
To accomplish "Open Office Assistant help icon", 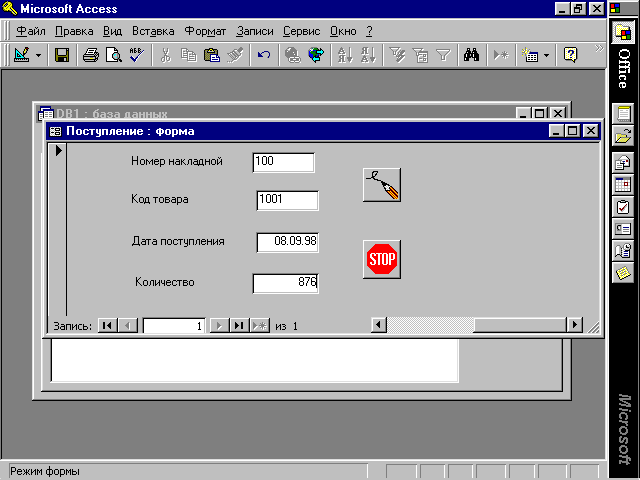I will (570, 55).
